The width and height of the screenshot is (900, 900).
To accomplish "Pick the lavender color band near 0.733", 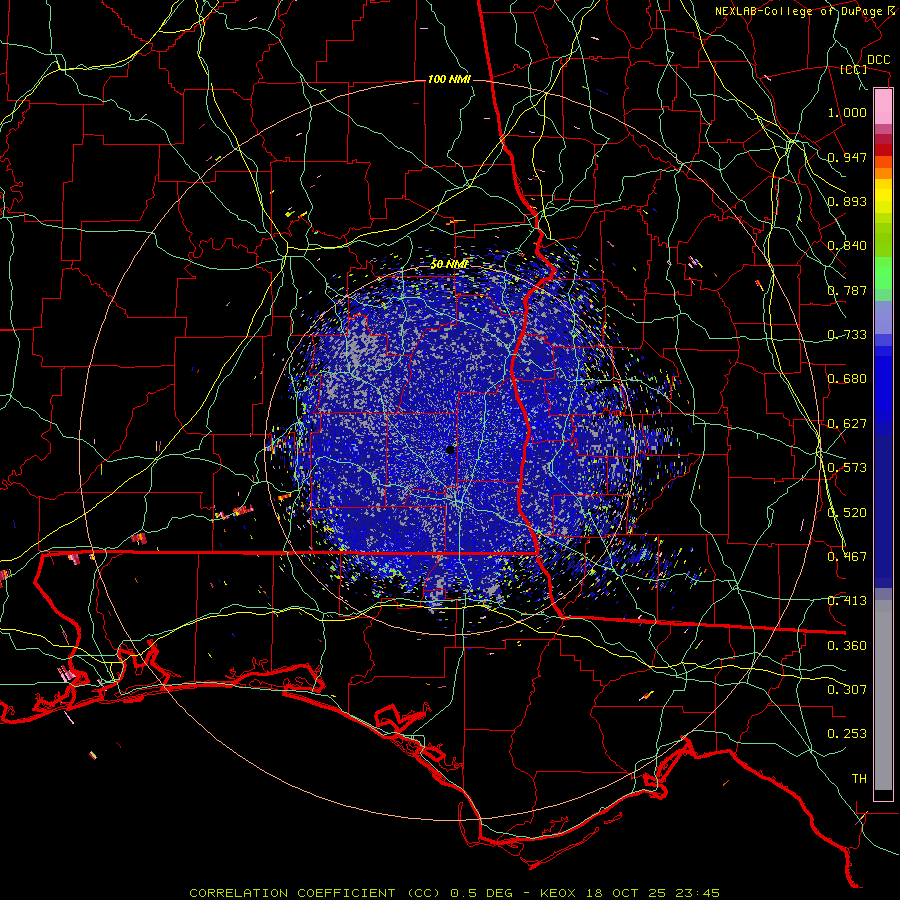I will pos(883,317).
